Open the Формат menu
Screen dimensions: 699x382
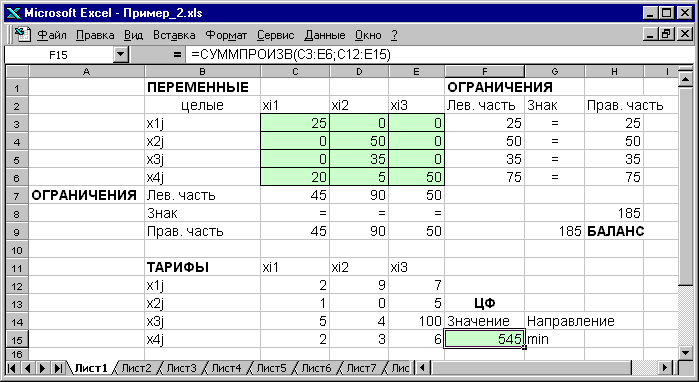tap(226, 35)
